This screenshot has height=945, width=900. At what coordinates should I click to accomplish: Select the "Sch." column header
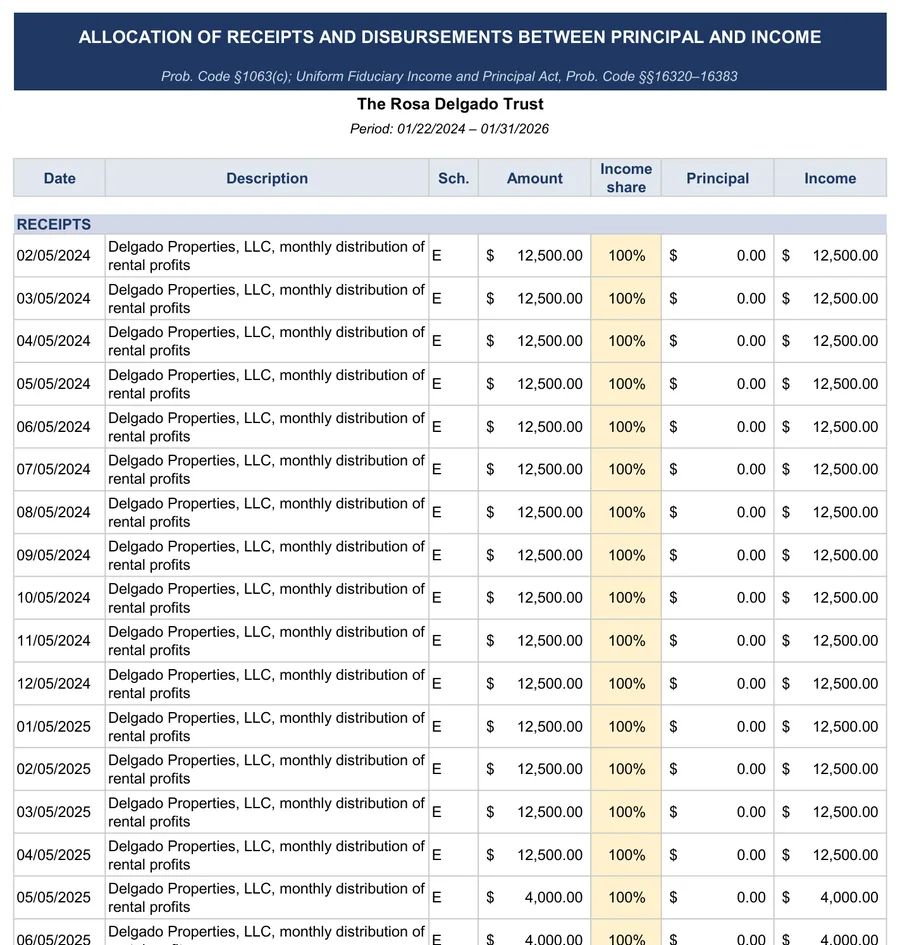(453, 178)
